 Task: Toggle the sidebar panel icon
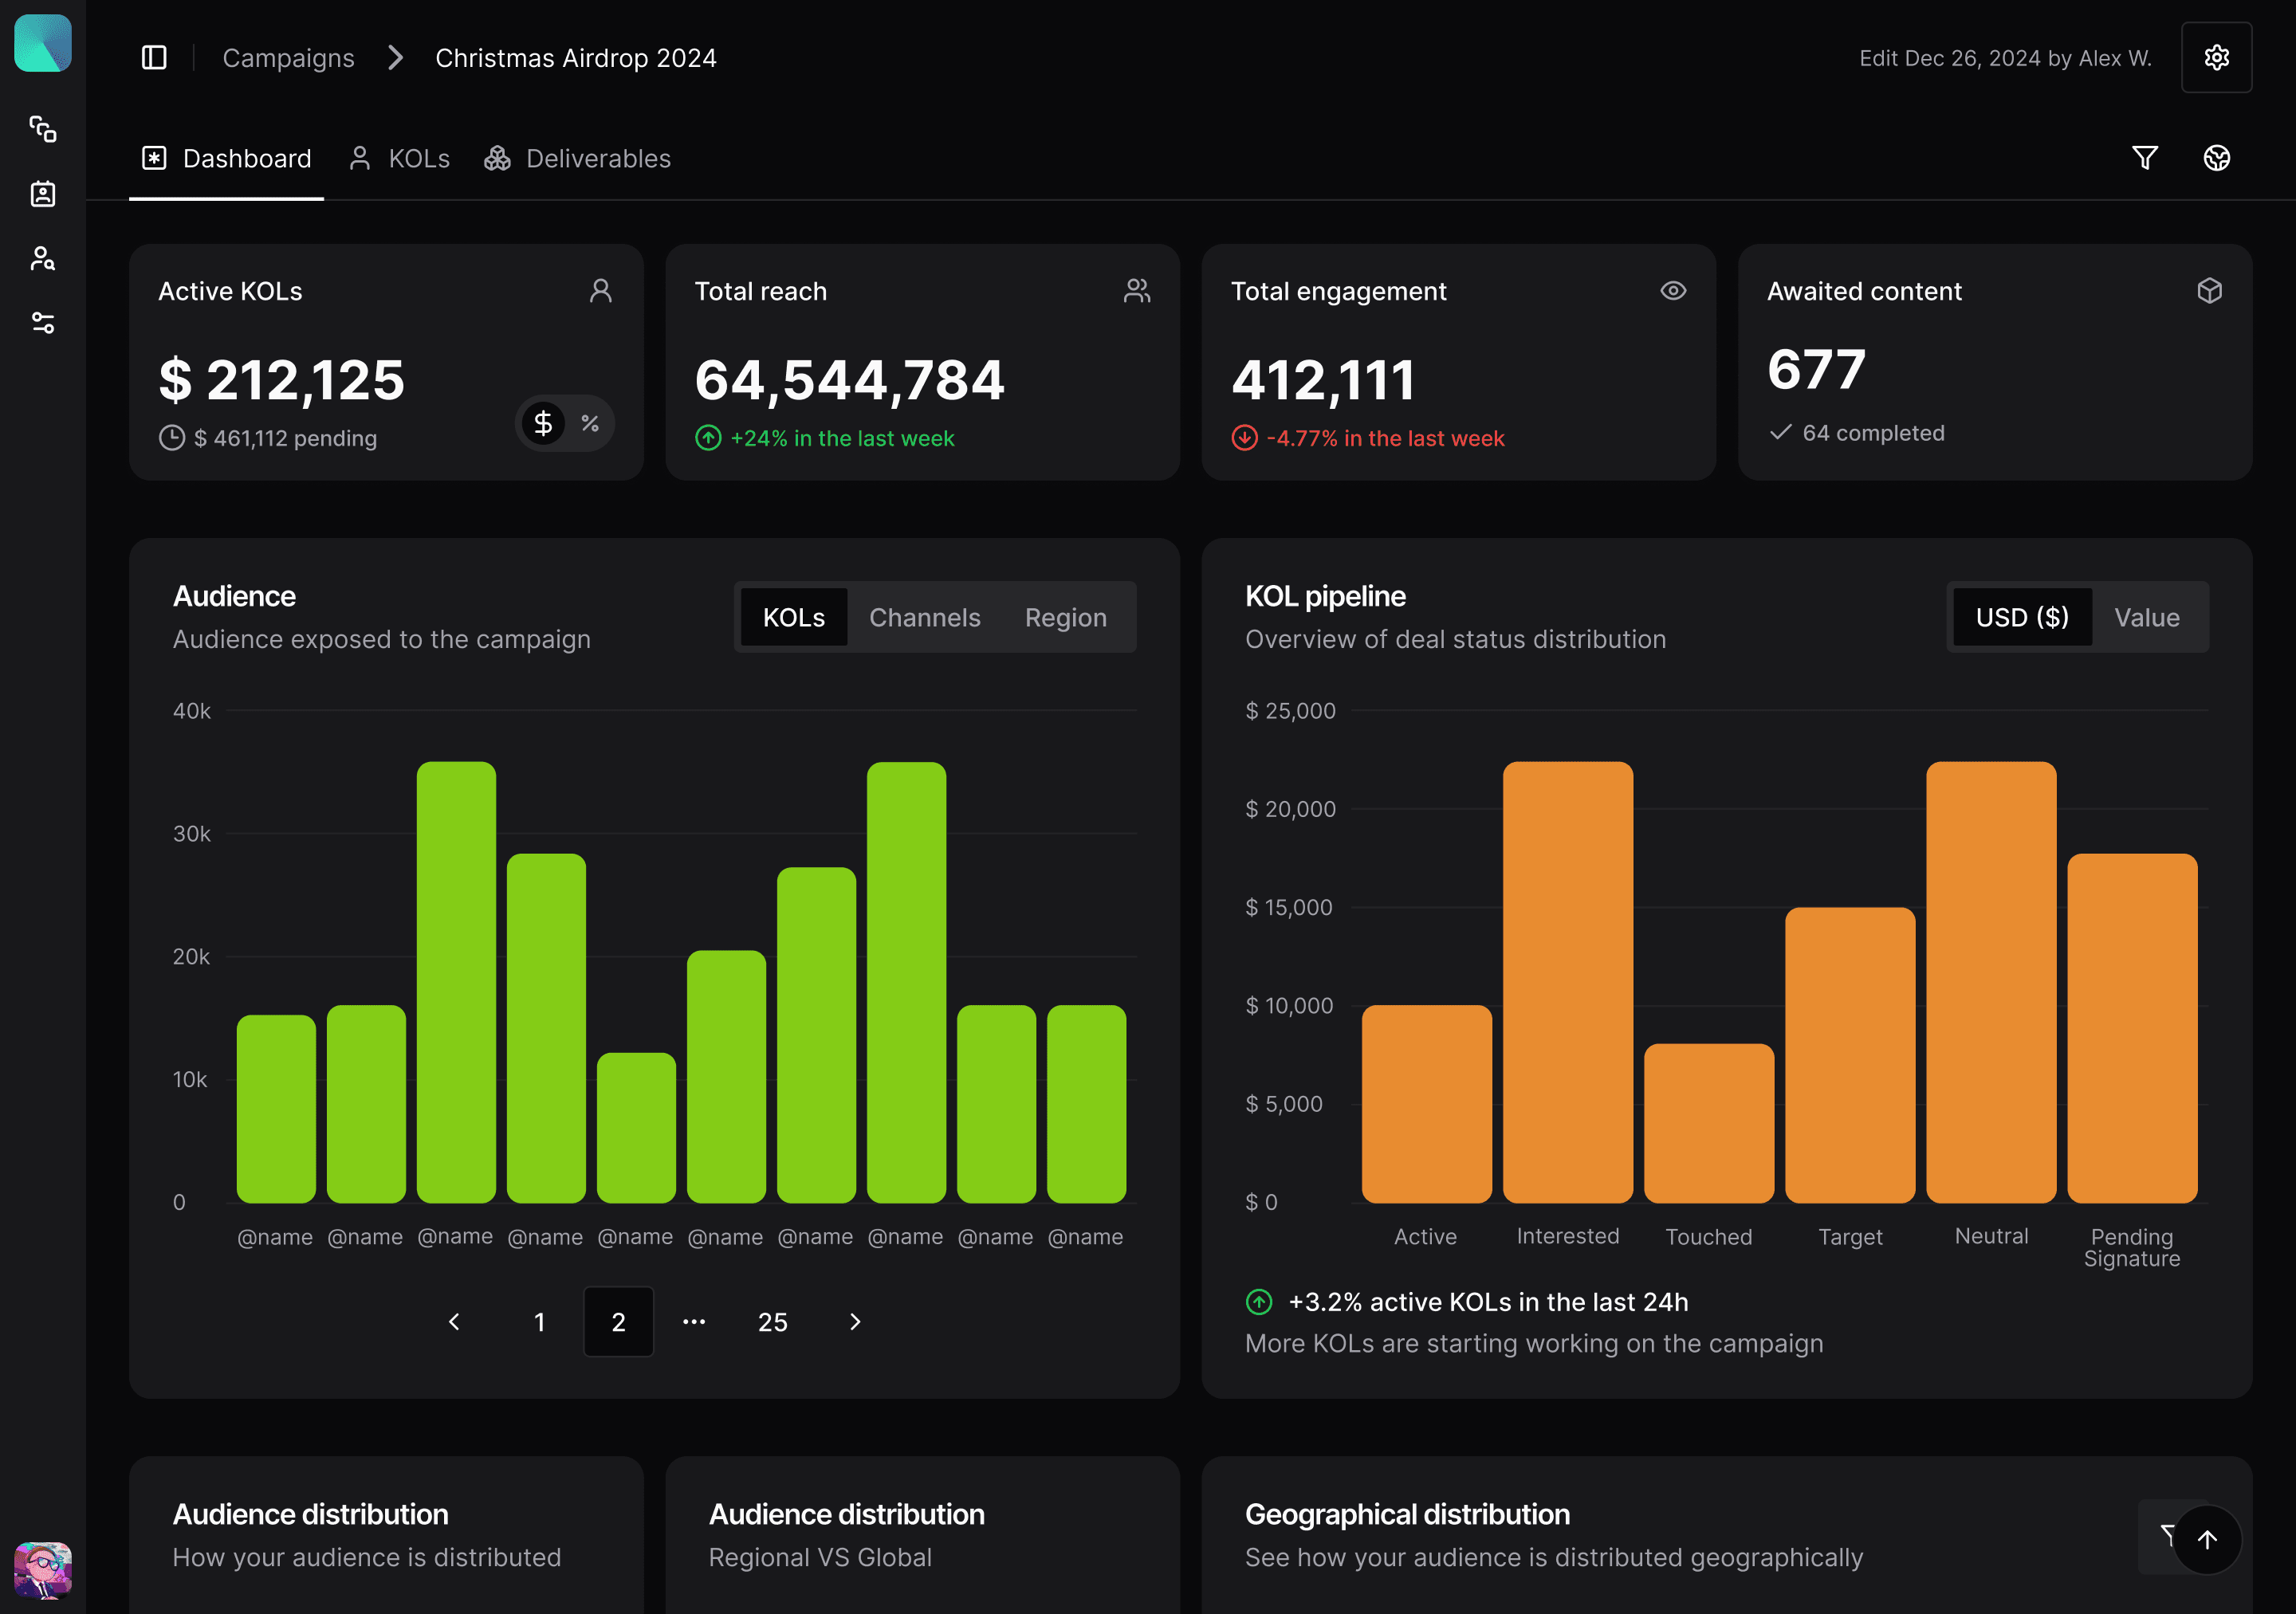click(154, 58)
